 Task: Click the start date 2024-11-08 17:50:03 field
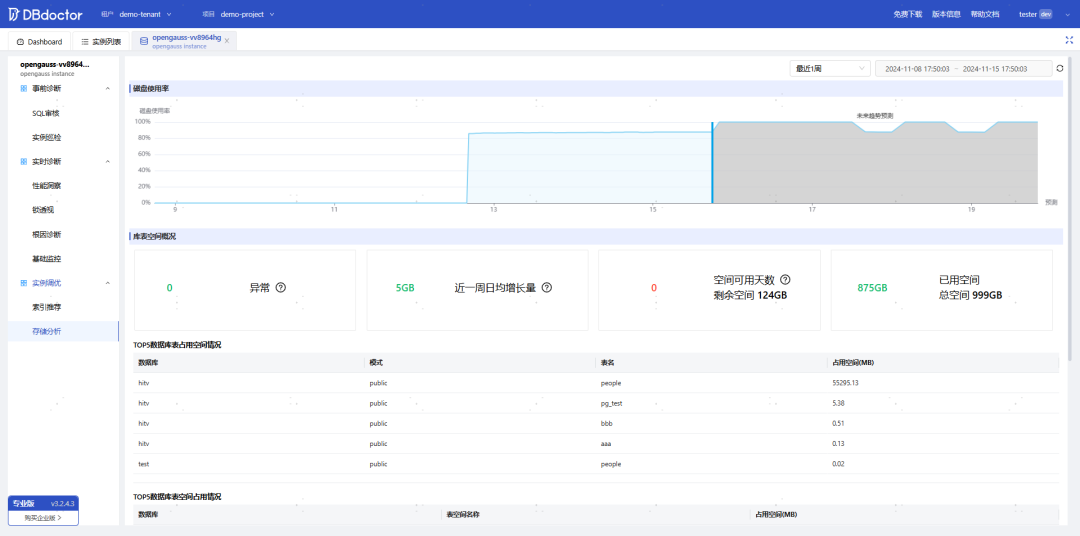(x=917, y=69)
